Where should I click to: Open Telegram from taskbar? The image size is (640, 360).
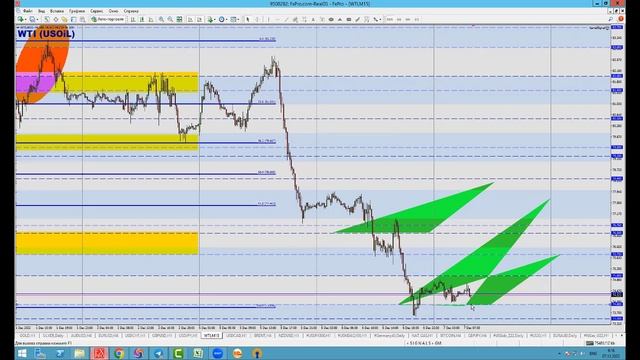pyautogui.click(x=159, y=353)
